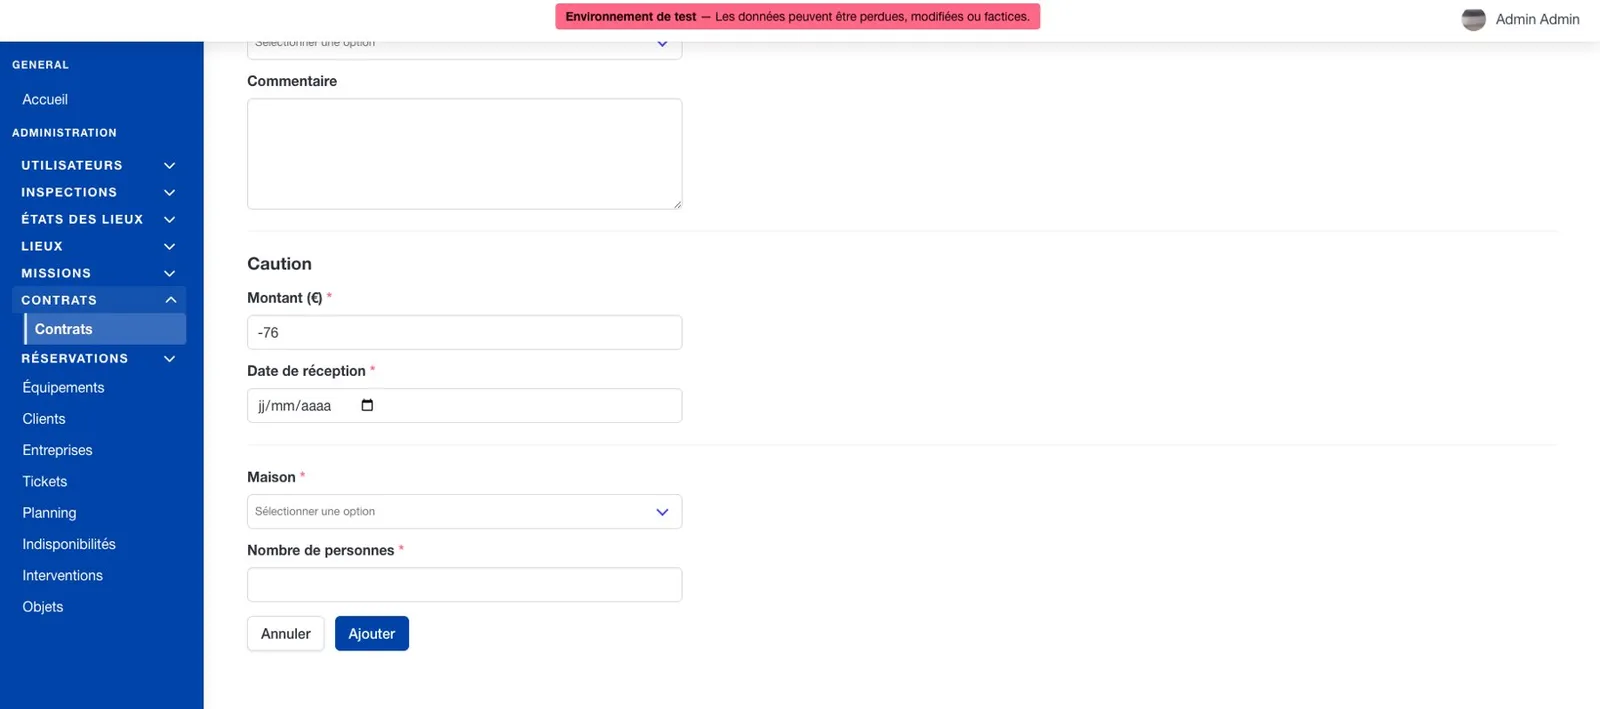1600x709 pixels.
Task: Click the Commentaire field label
Action: tap(292, 81)
